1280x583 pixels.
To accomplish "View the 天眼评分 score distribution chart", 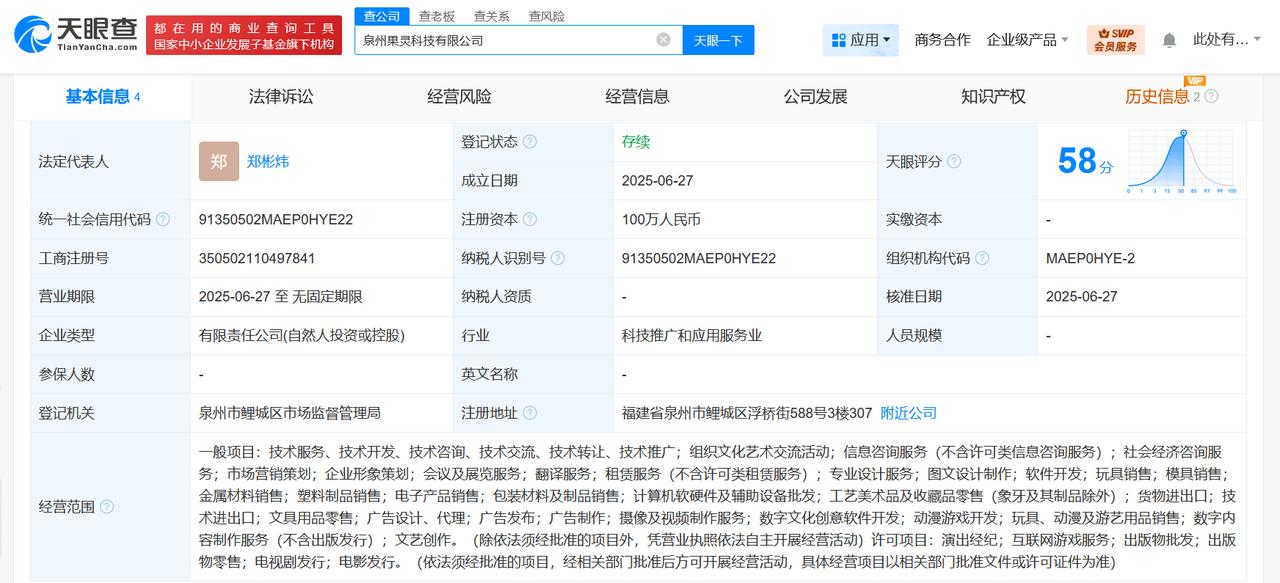I will coord(1182,161).
